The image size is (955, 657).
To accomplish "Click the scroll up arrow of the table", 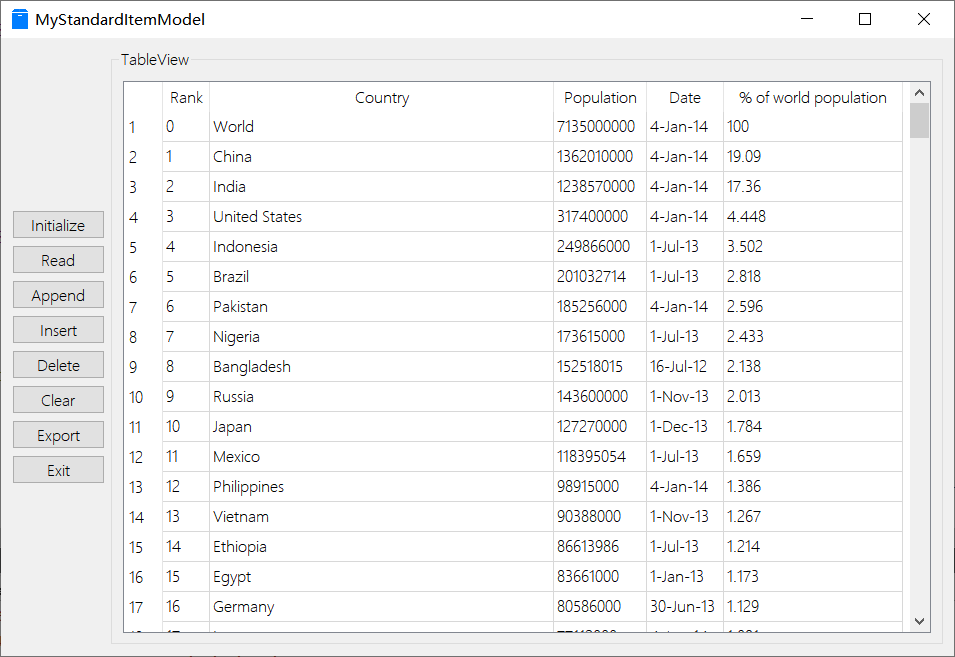I will pos(919,93).
